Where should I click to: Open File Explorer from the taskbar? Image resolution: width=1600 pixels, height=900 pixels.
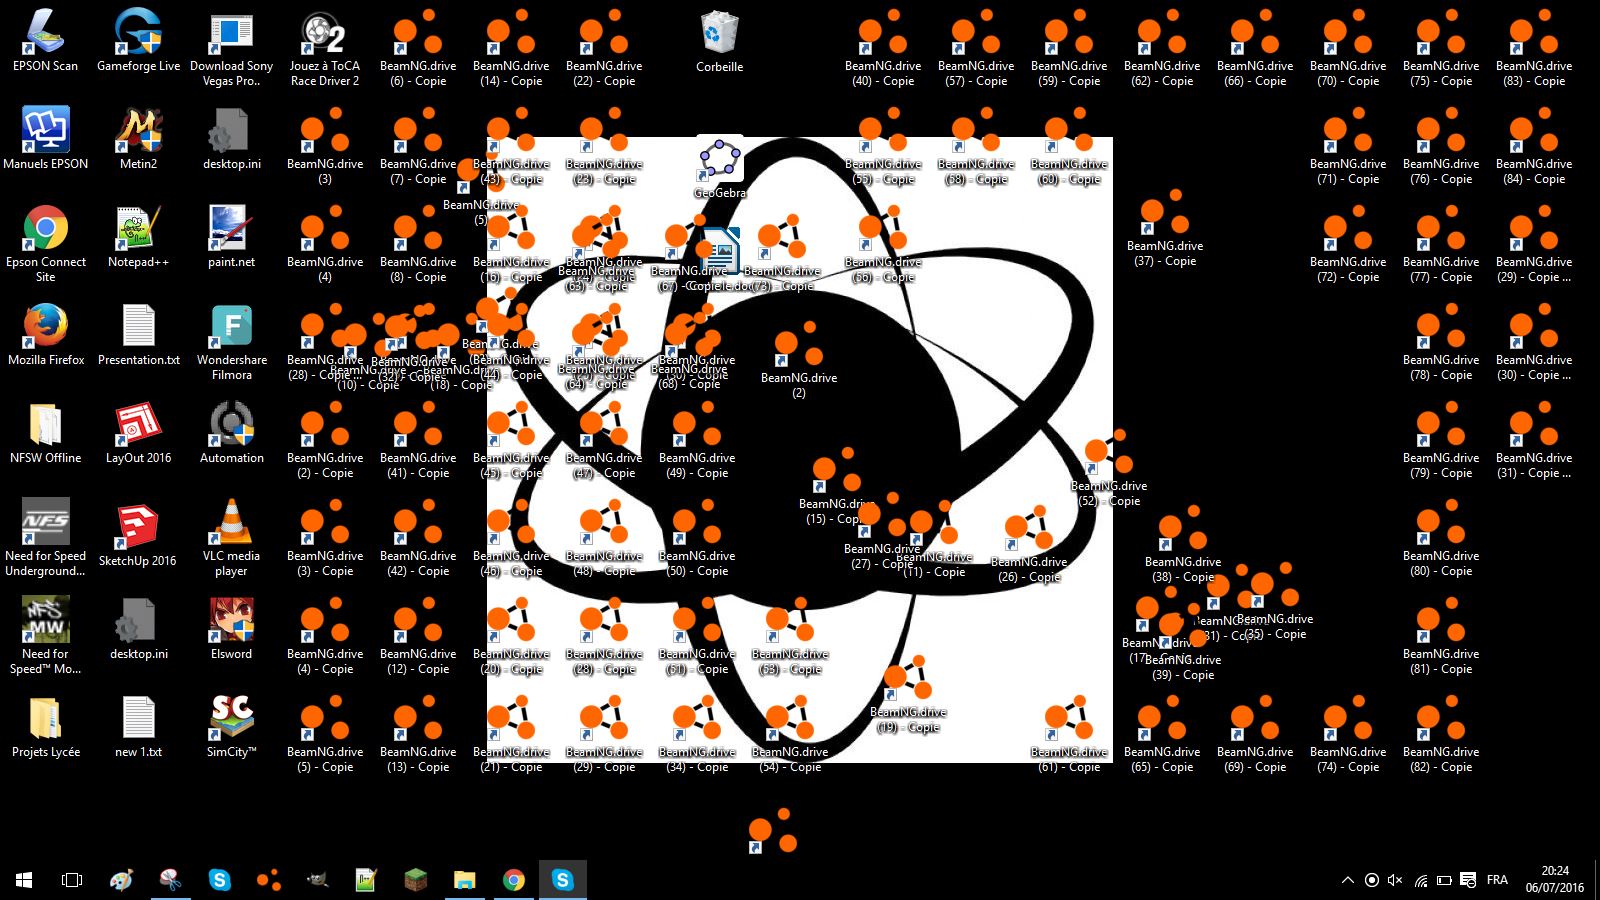tap(464, 880)
